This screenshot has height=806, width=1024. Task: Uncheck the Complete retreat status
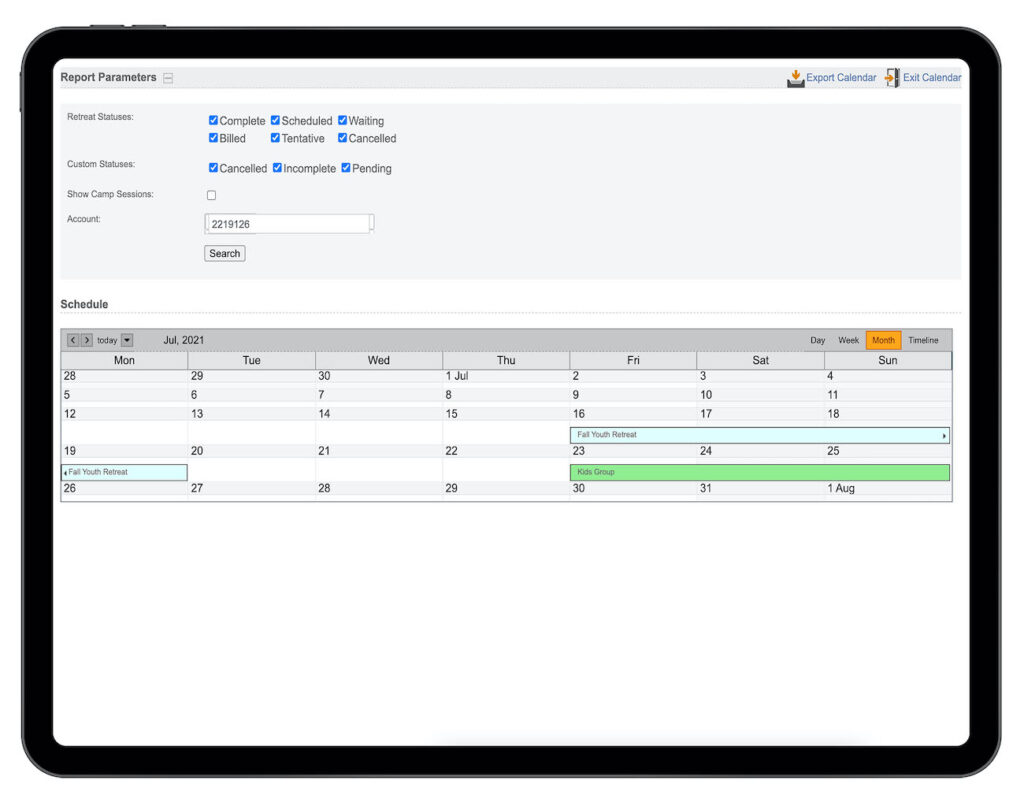(213, 121)
